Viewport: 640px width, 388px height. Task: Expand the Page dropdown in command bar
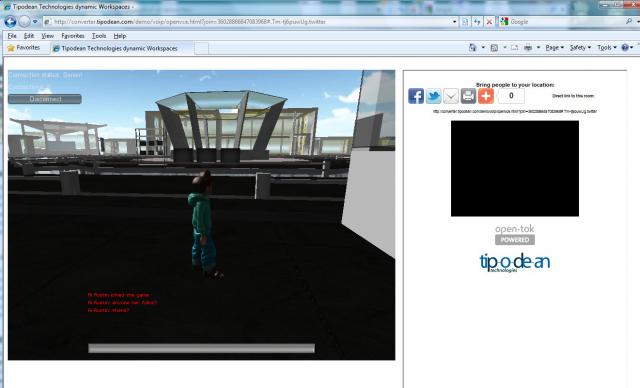click(x=554, y=48)
